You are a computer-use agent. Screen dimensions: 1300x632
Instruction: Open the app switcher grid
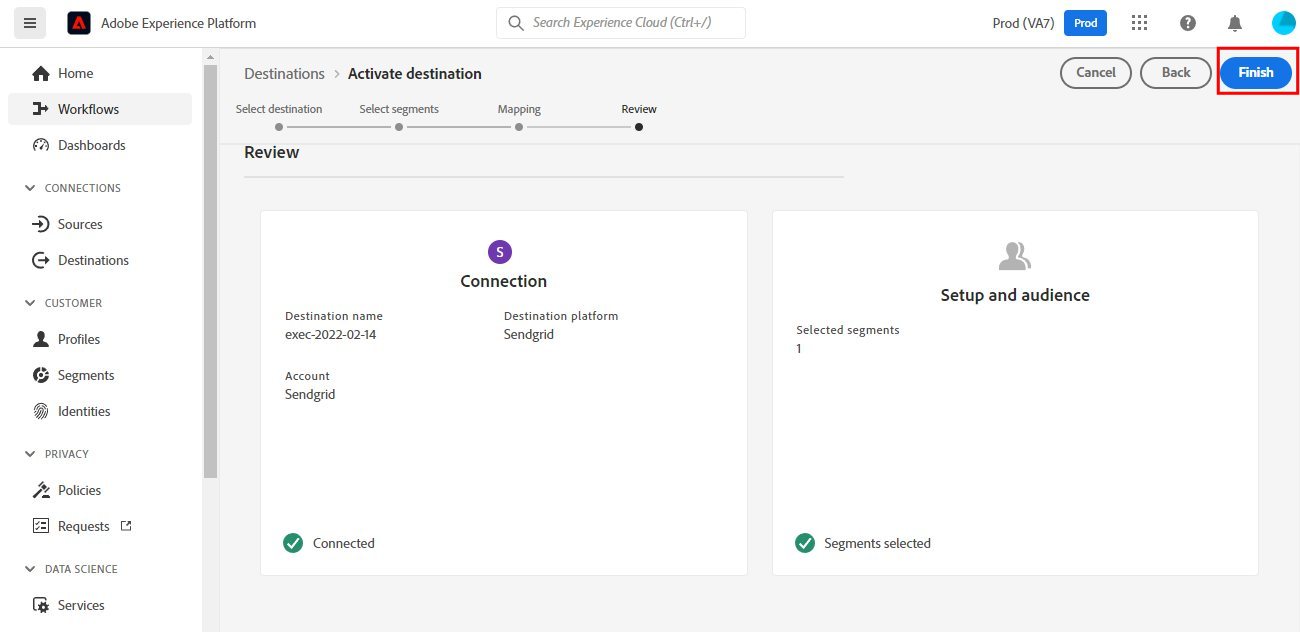coord(1139,23)
